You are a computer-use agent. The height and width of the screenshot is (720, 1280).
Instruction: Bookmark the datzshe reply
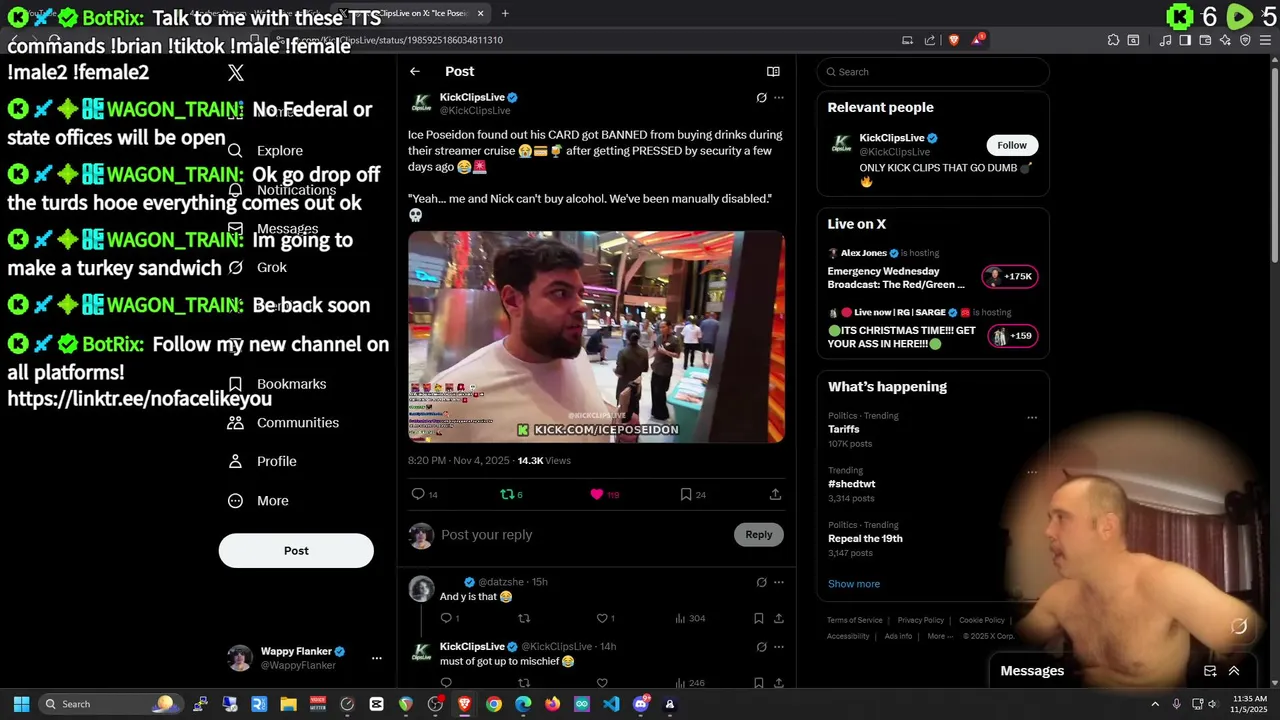pos(759,618)
